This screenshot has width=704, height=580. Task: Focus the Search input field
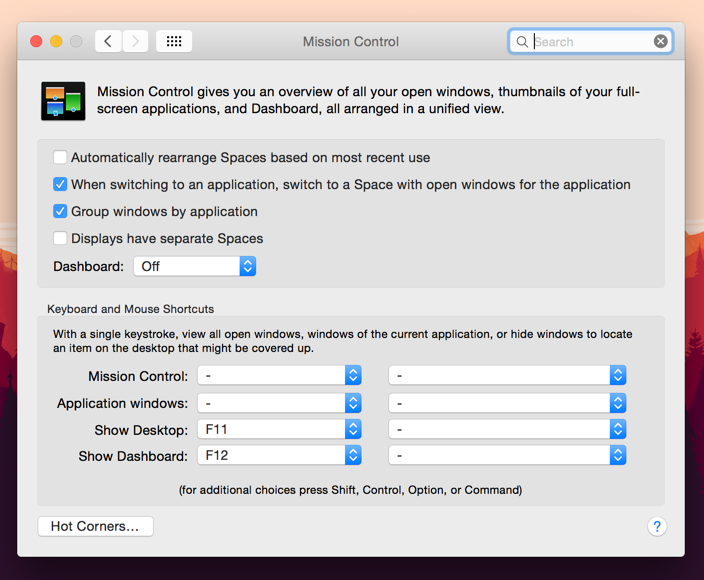(591, 42)
